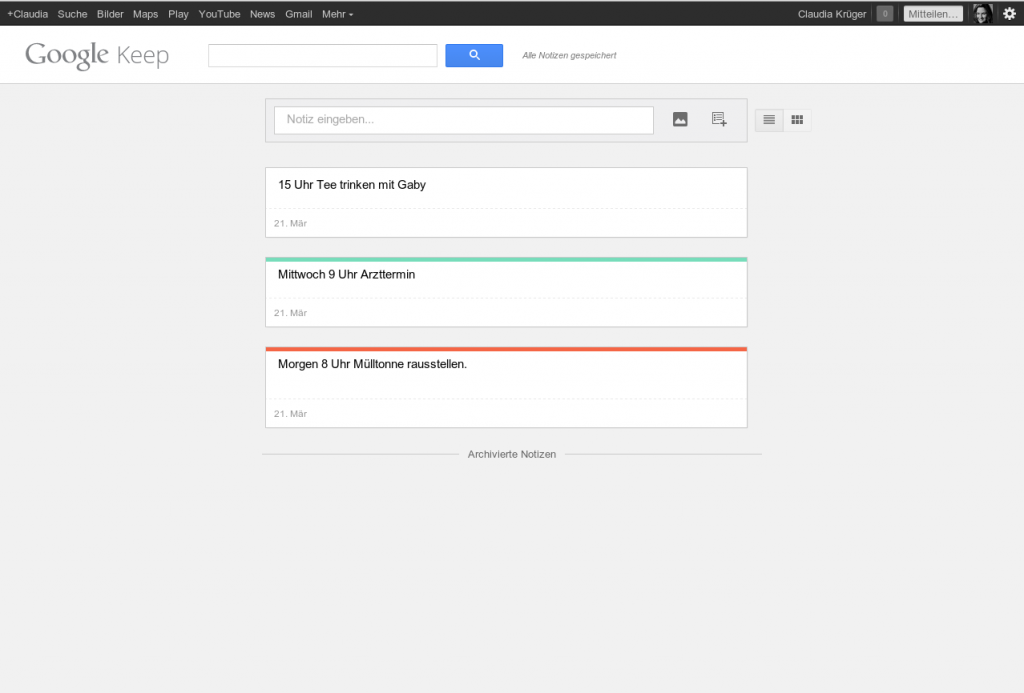Click the Claudia Krüger account name
The width and height of the screenshot is (1024, 693).
[x=832, y=14]
